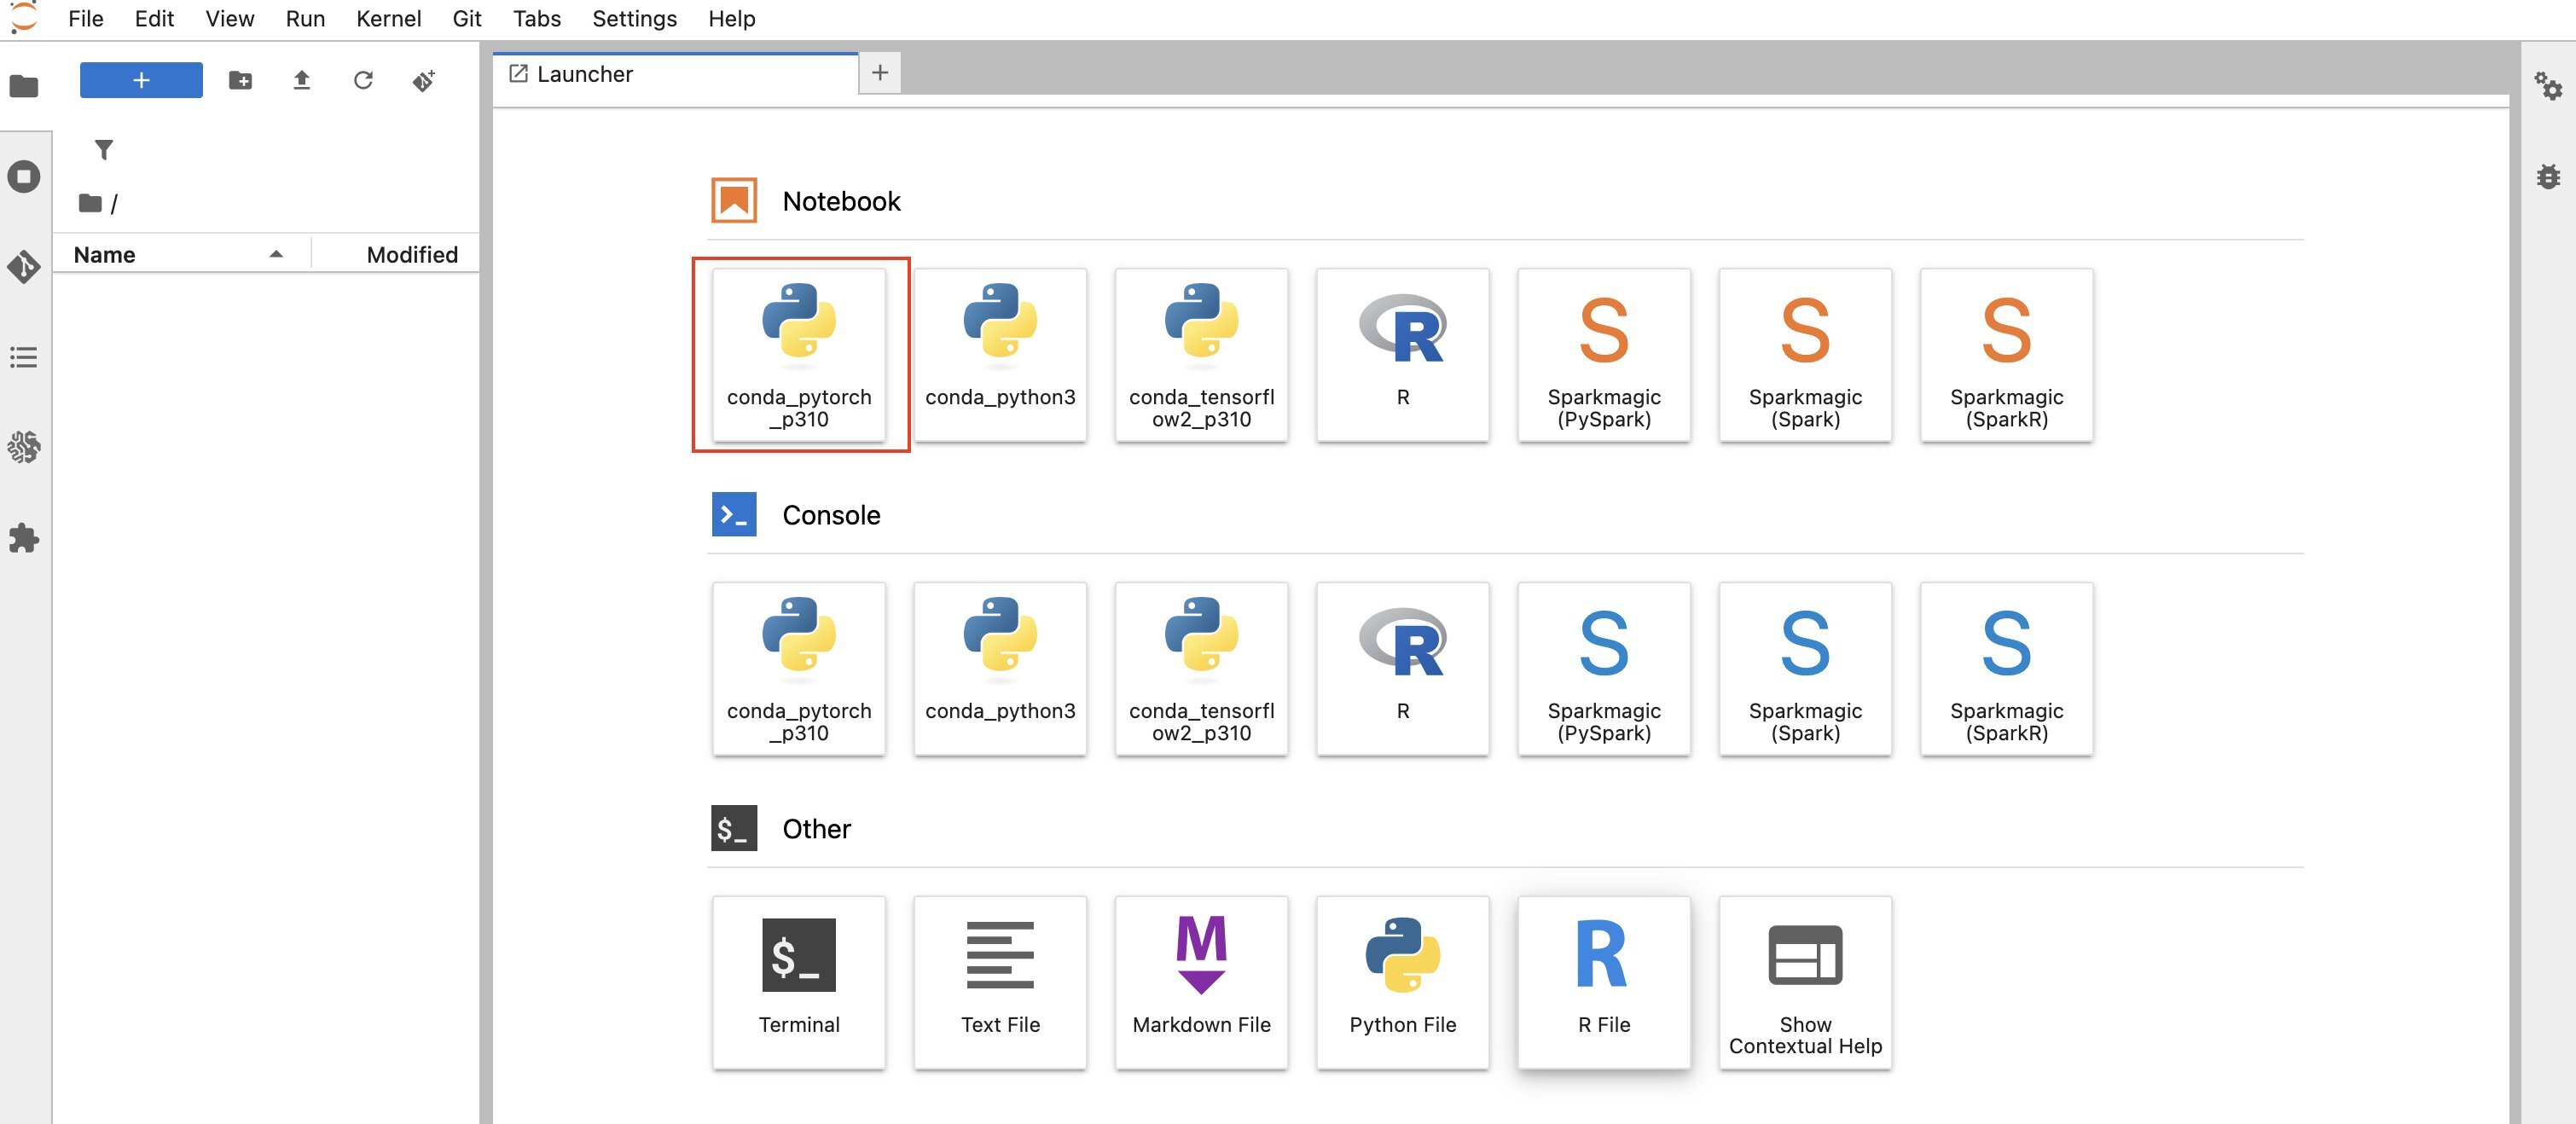The height and width of the screenshot is (1124, 2576).
Task: Open the Settings menu
Action: pos(634,19)
